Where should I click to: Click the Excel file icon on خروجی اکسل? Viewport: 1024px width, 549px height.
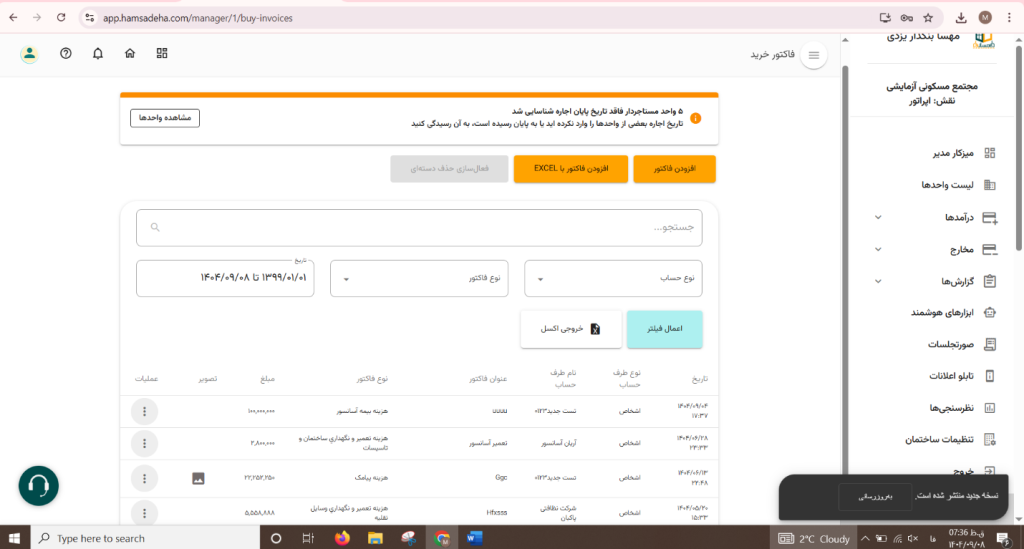(595, 328)
